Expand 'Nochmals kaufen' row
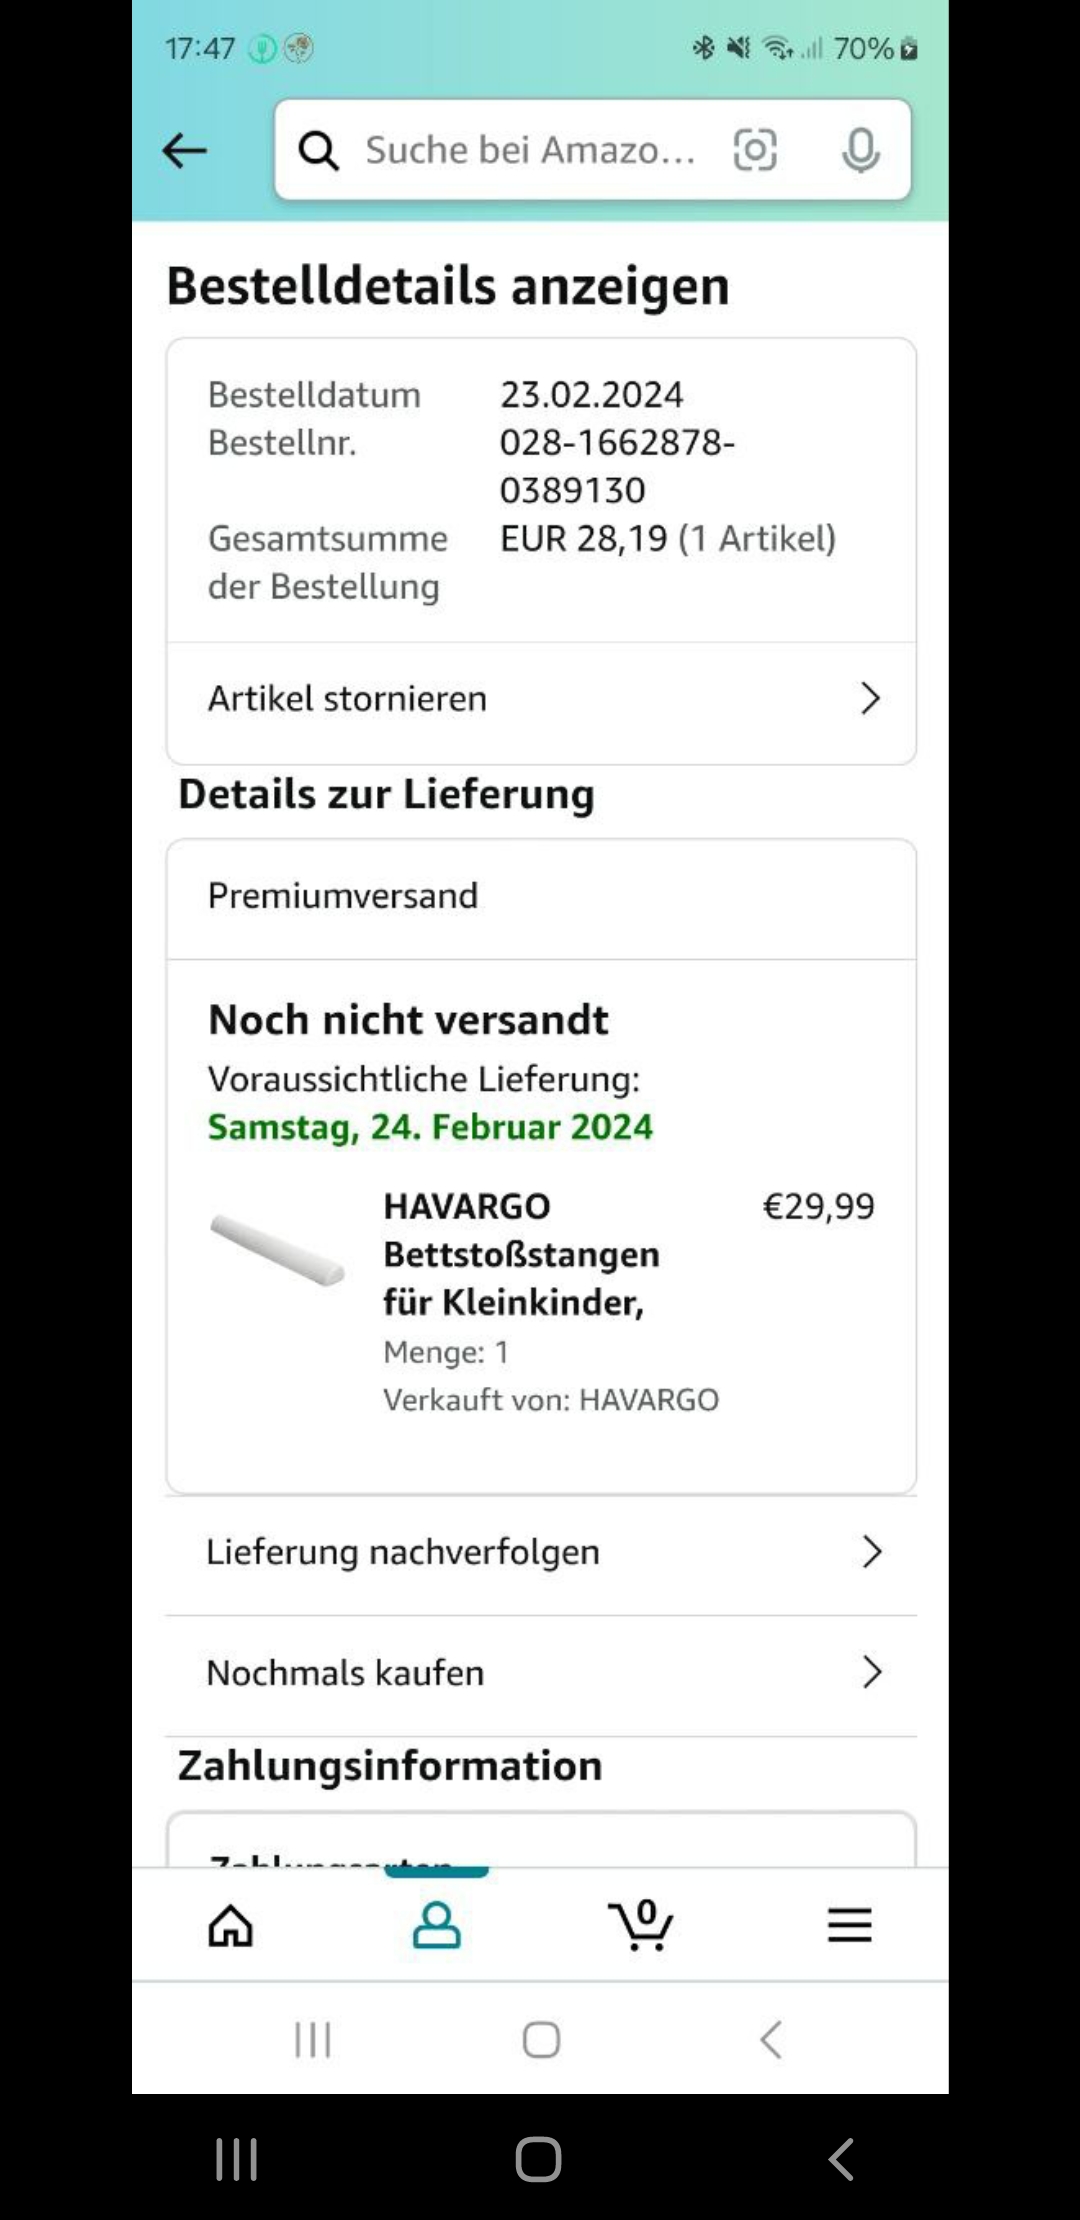Image resolution: width=1080 pixels, height=2220 pixels. (540, 1673)
